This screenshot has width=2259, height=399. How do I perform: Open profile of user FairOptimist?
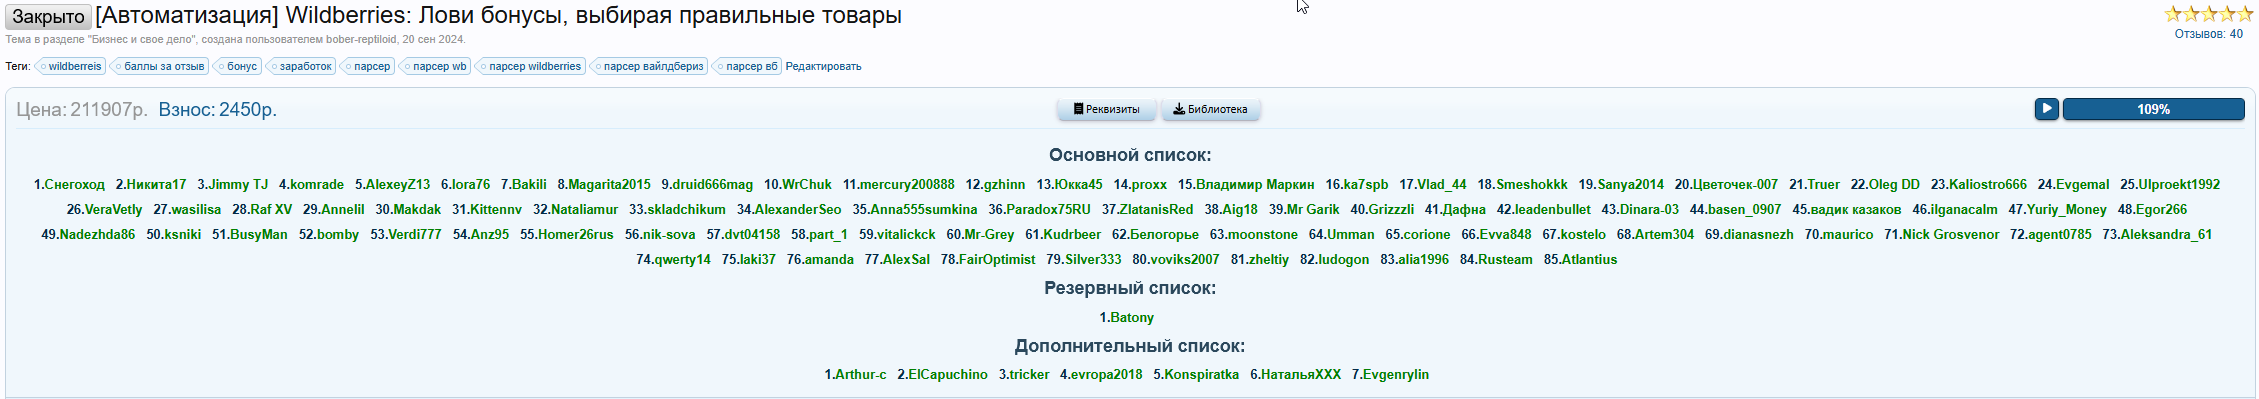point(997,259)
